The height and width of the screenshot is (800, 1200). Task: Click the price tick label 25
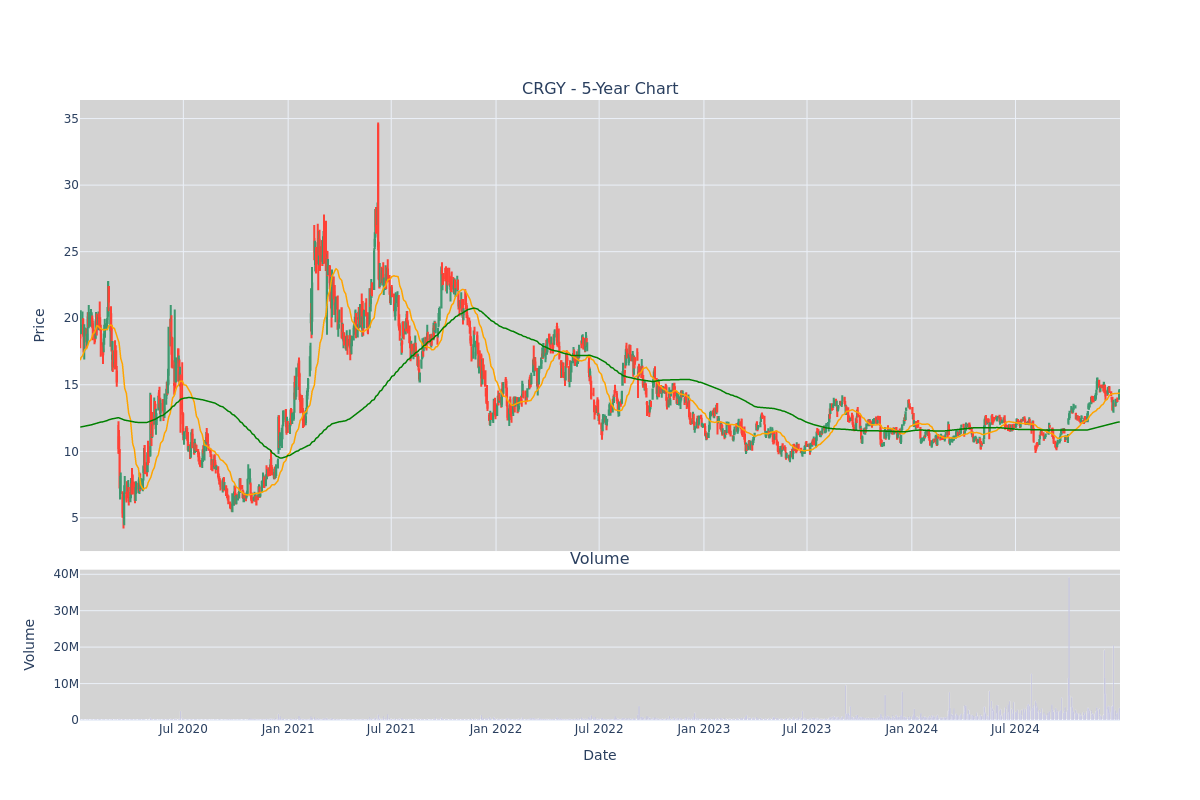pyautogui.click(x=71, y=251)
